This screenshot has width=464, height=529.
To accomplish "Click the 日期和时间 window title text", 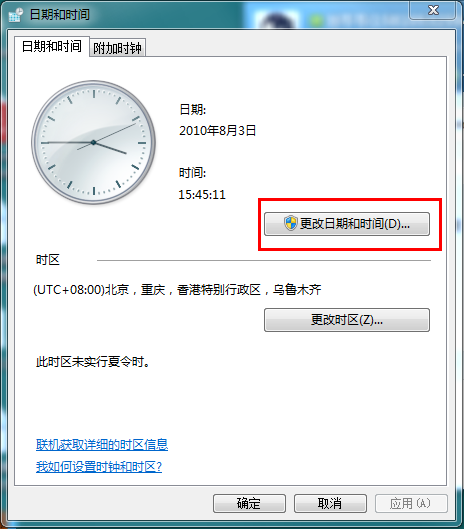I will click(x=60, y=15).
